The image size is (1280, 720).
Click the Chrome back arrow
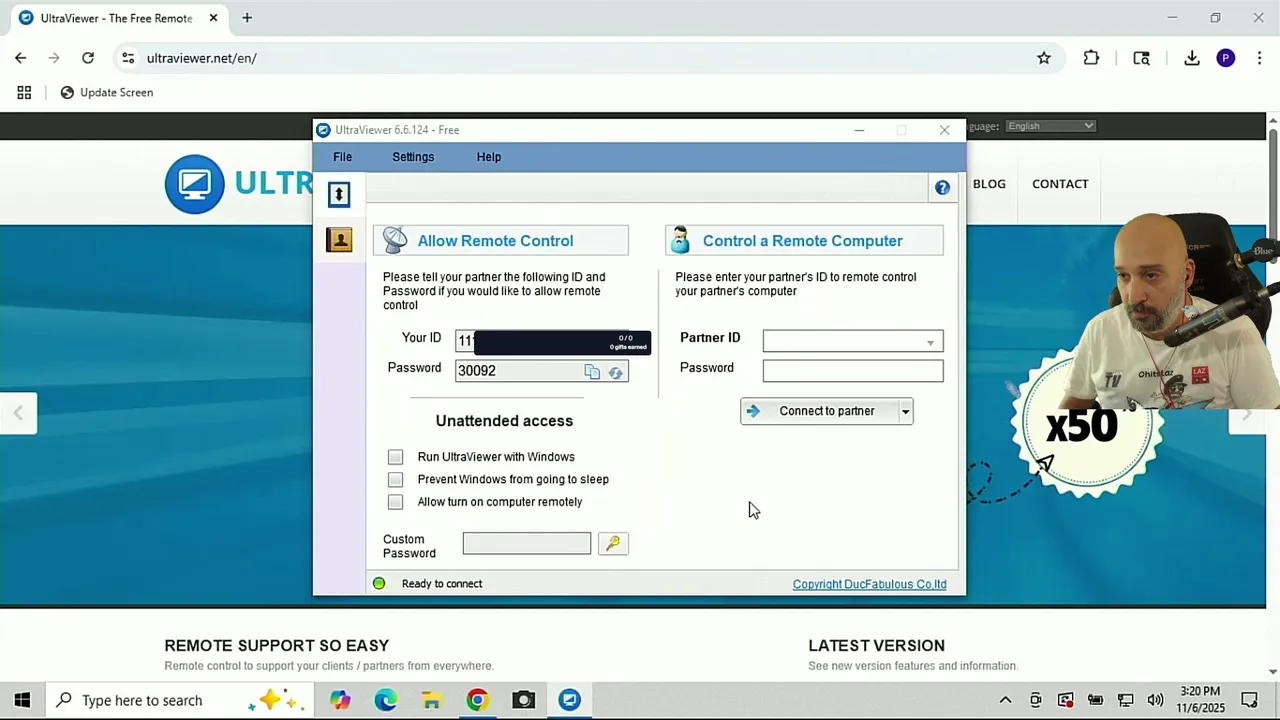pos(20,58)
